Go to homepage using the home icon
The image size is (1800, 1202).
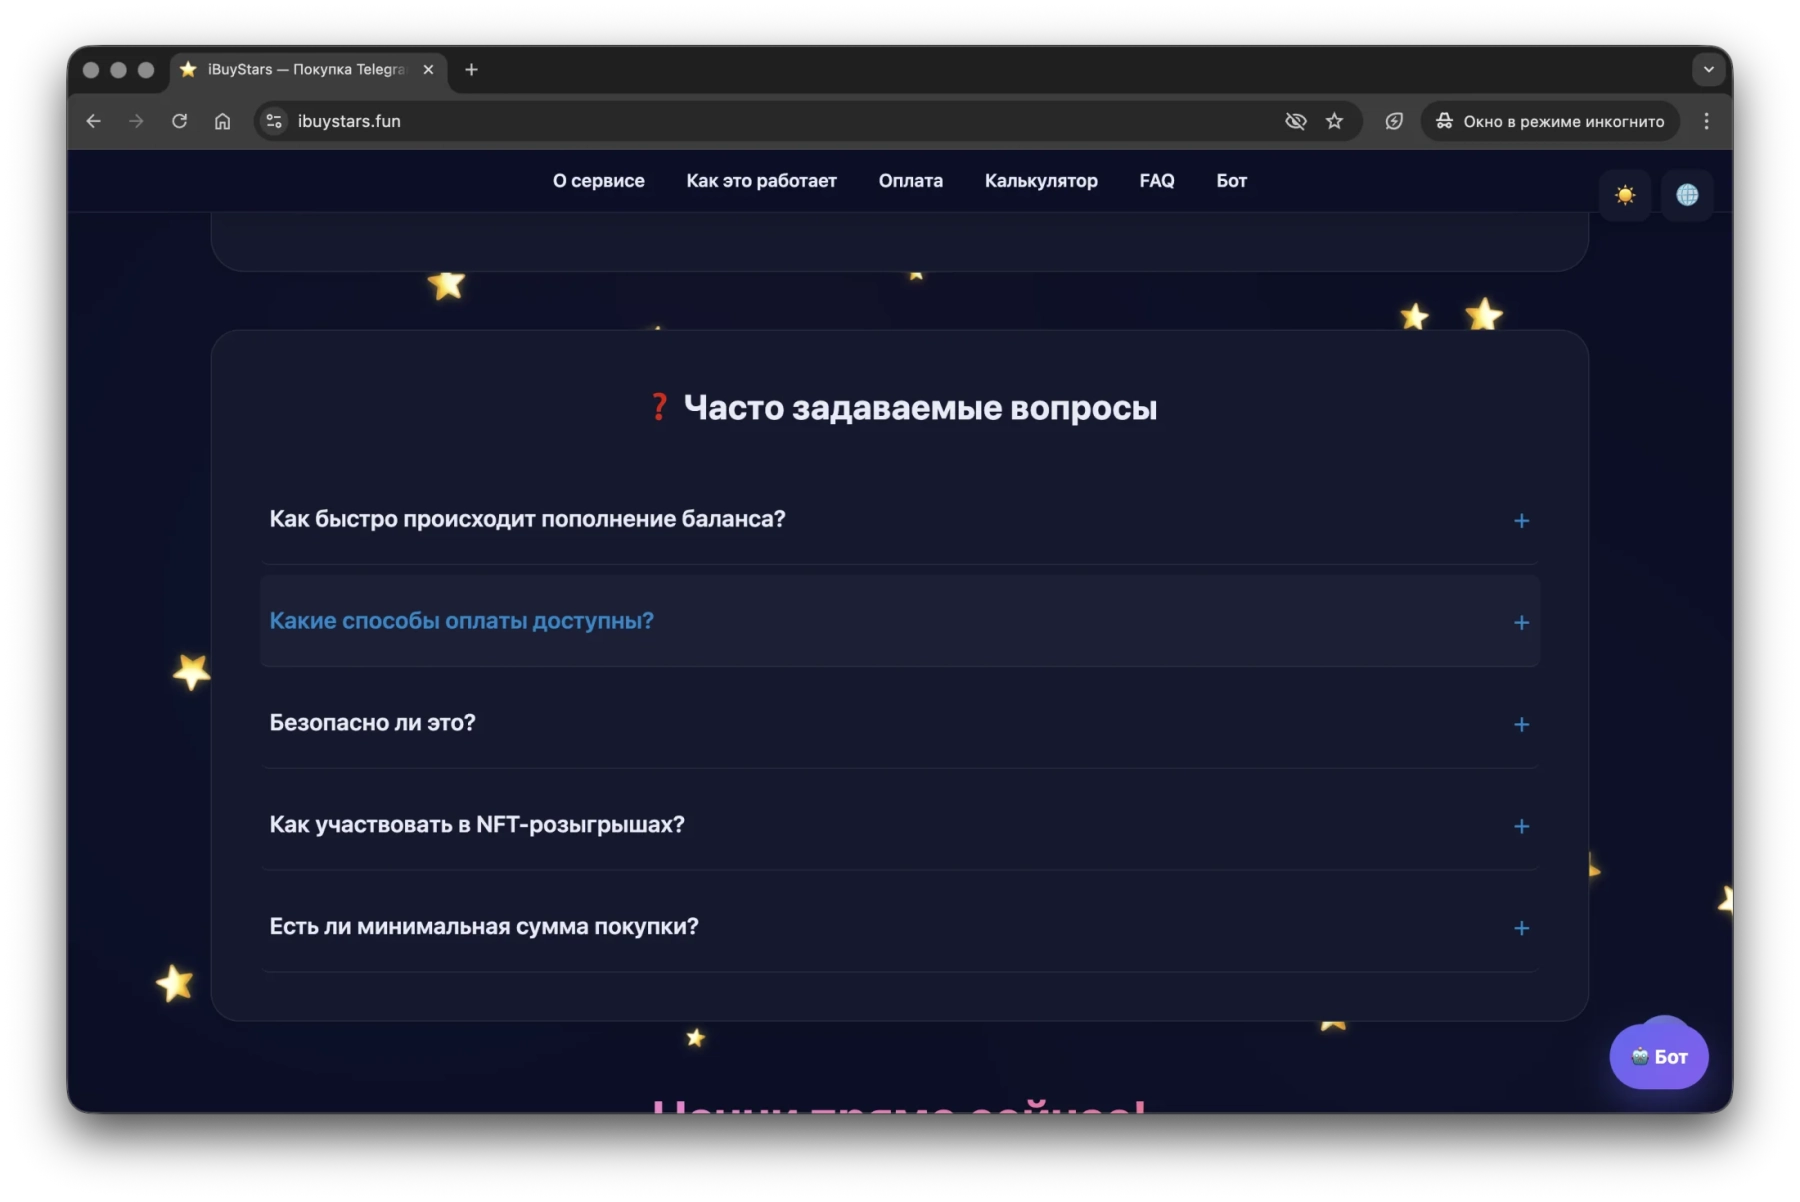point(223,121)
